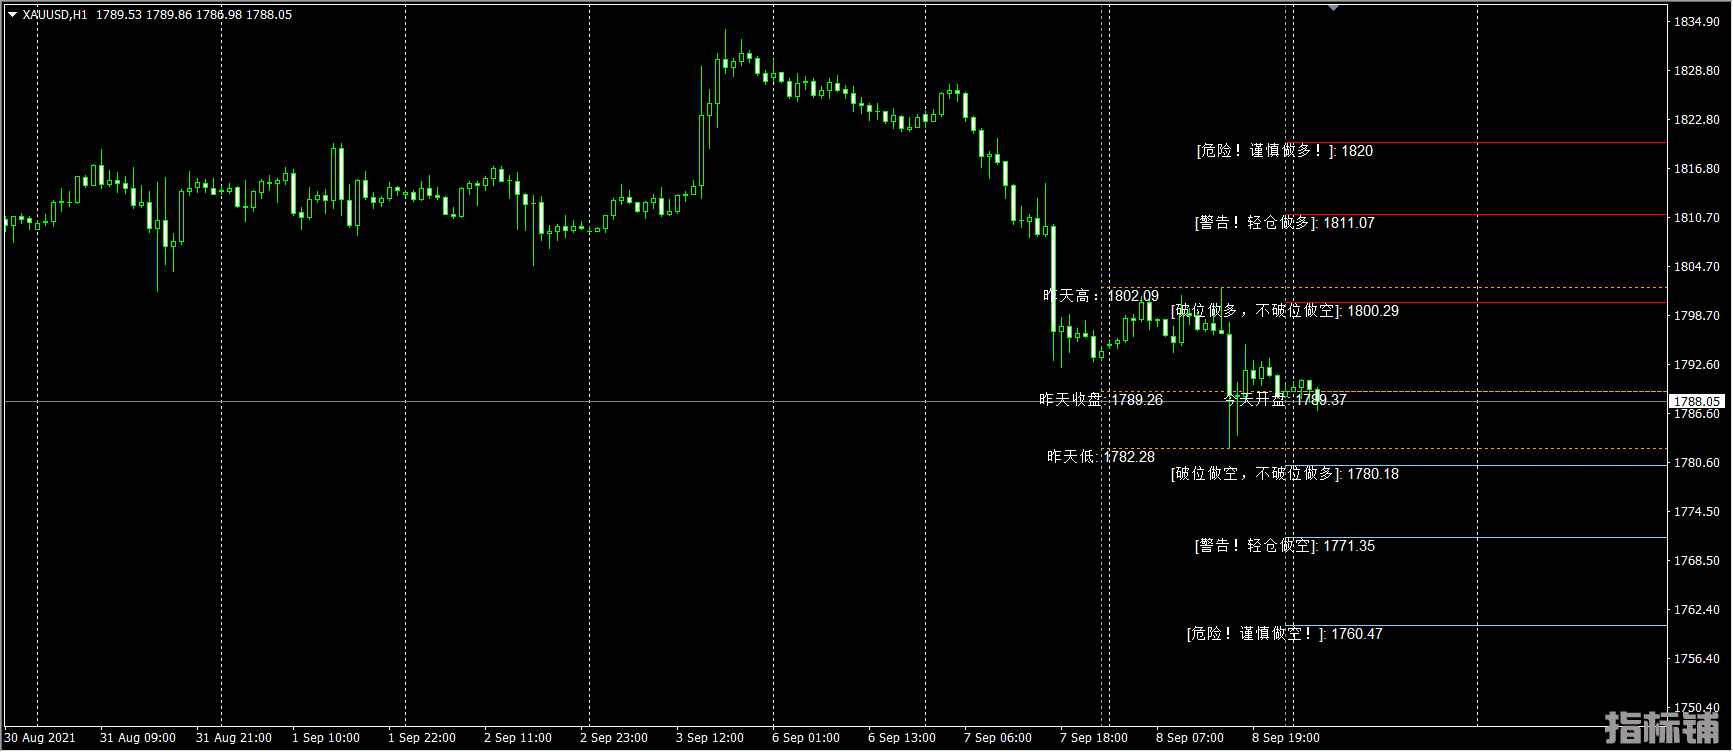Select the label [破位做多，不破位做空]: 1800.29

1285,311
